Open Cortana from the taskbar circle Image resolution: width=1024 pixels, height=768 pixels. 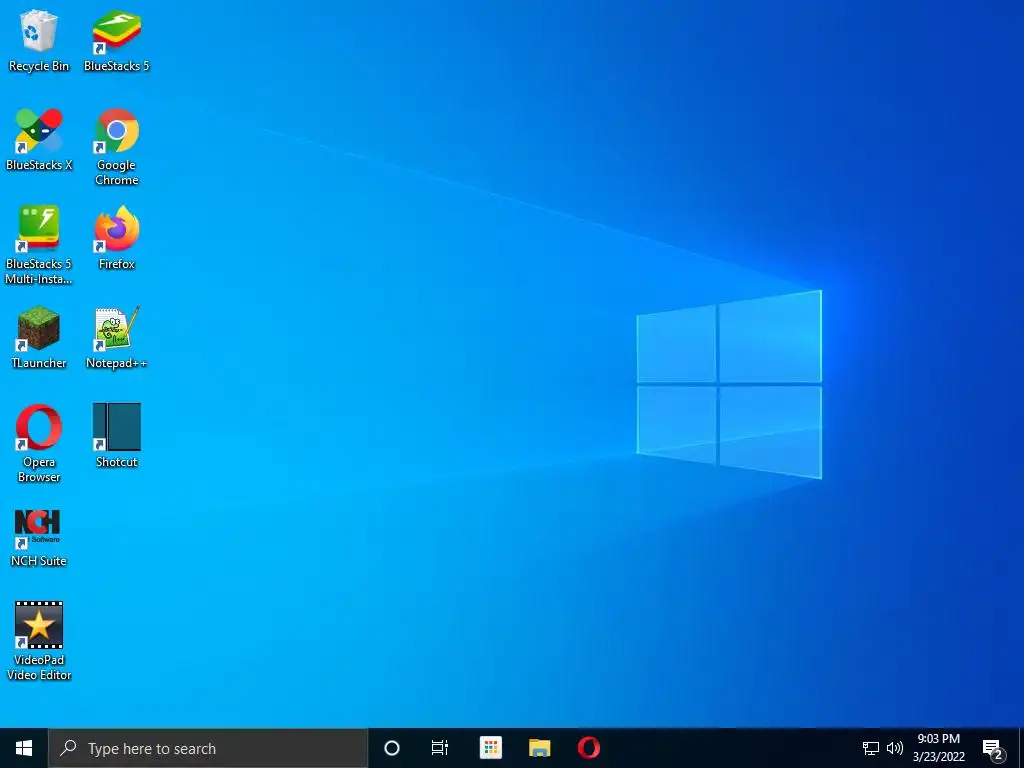392,748
